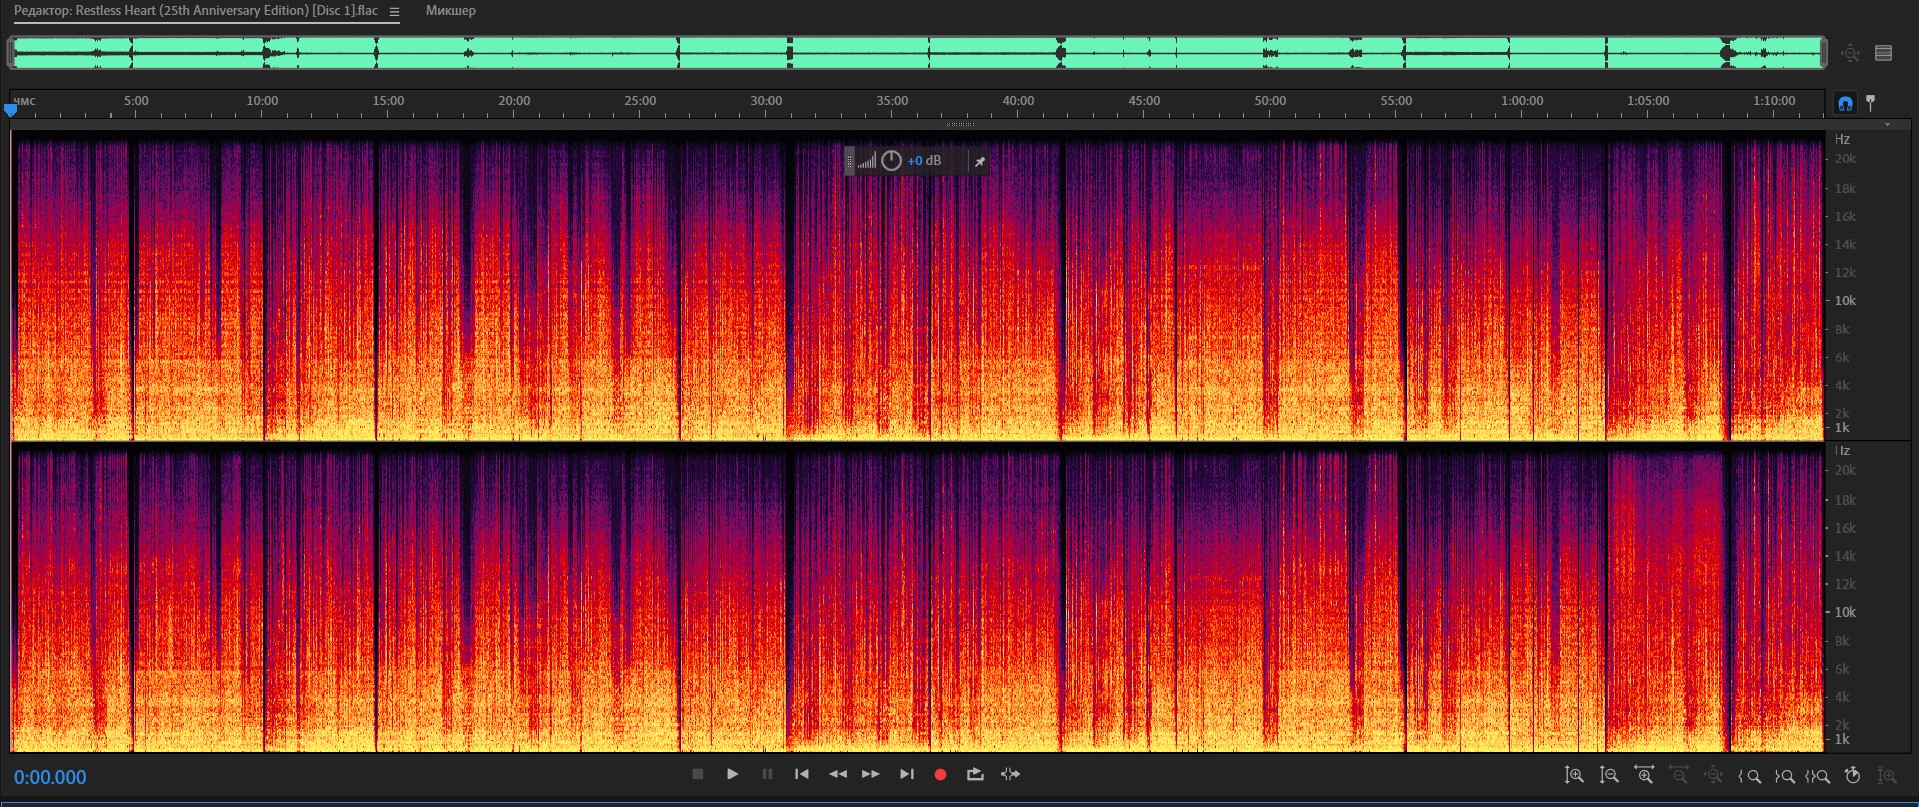The width and height of the screenshot is (1919, 807).
Task: Open the channel list icon beside overview
Action: coord(1883,53)
